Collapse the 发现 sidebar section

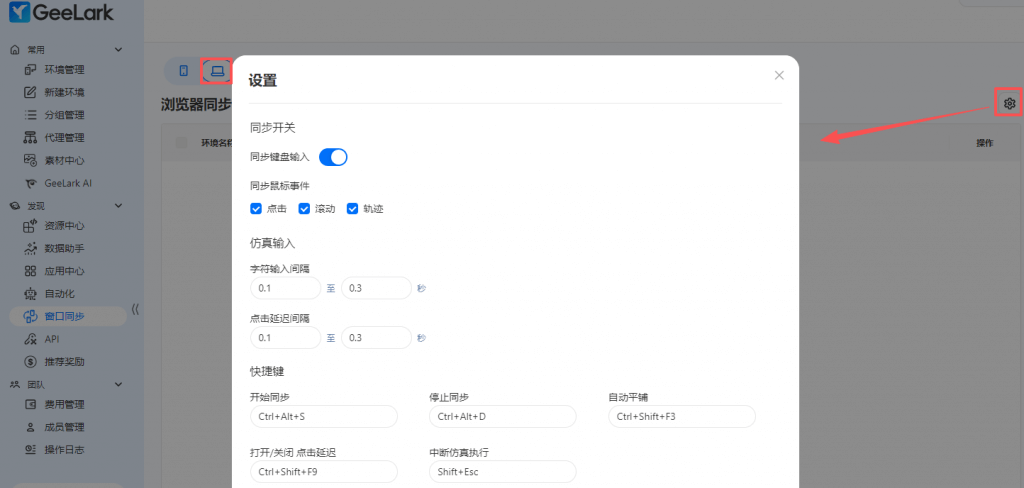[x=118, y=205]
